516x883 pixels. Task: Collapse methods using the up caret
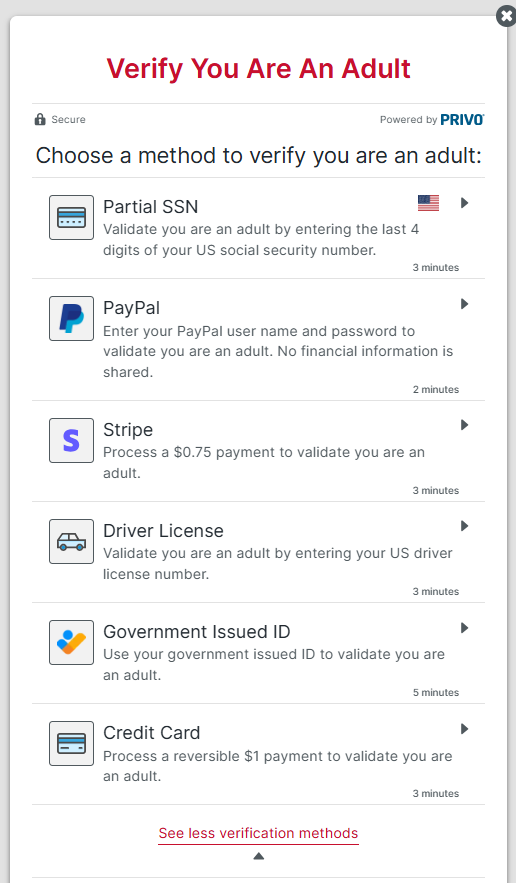click(x=259, y=856)
